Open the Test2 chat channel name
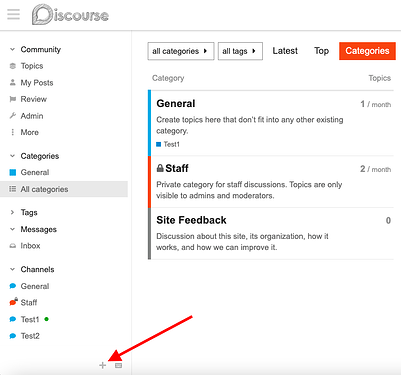 pos(30,336)
